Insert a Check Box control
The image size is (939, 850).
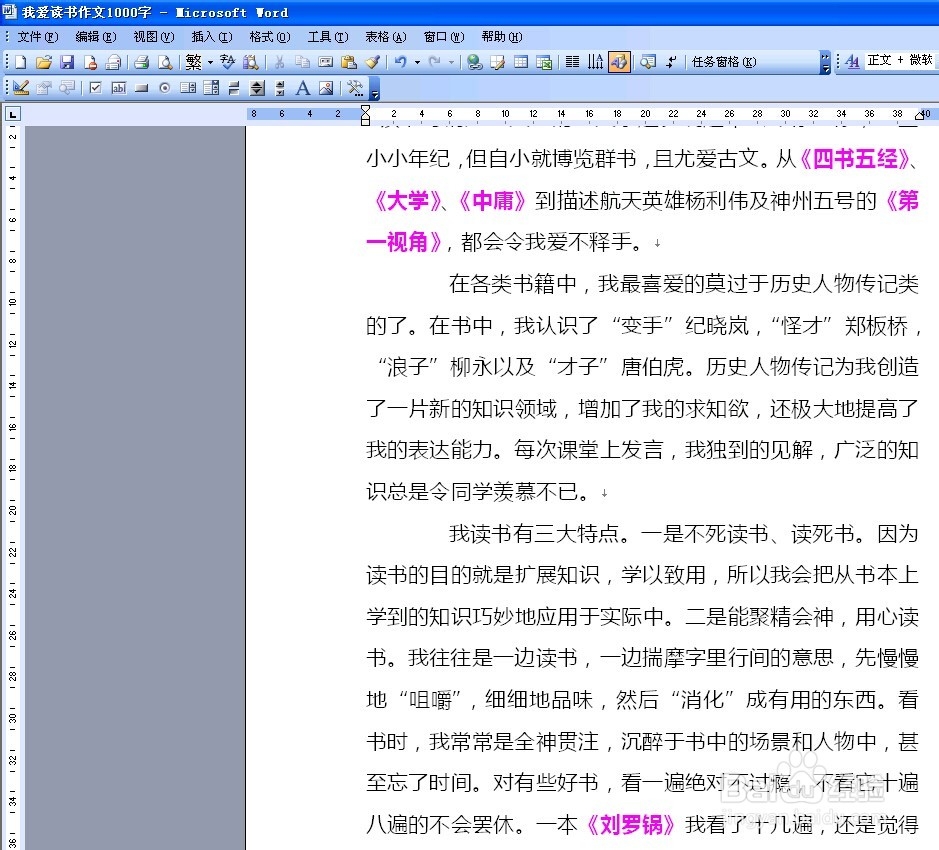[x=95, y=88]
